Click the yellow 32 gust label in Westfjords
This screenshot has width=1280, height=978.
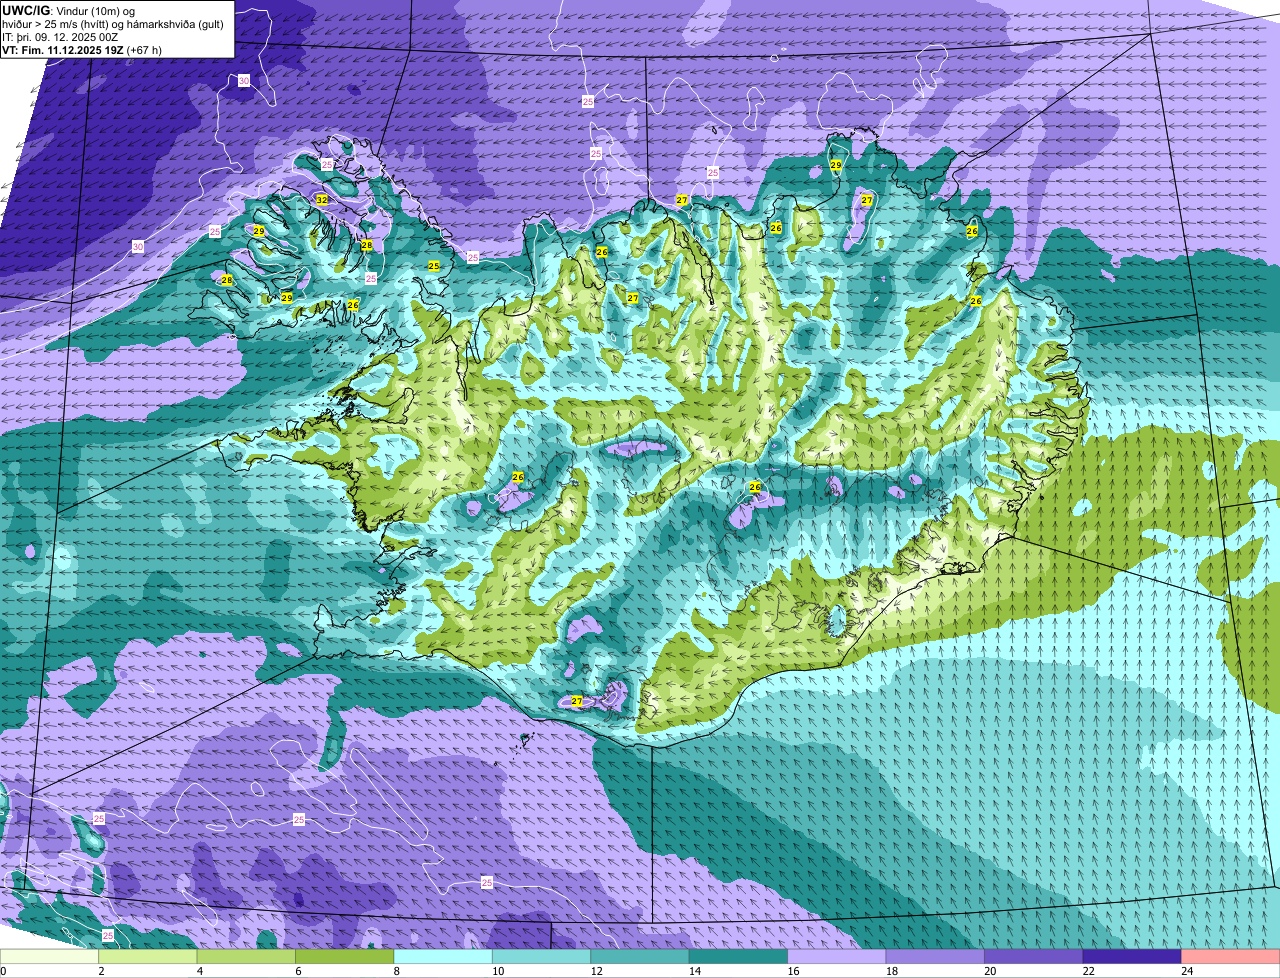pos(321,200)
